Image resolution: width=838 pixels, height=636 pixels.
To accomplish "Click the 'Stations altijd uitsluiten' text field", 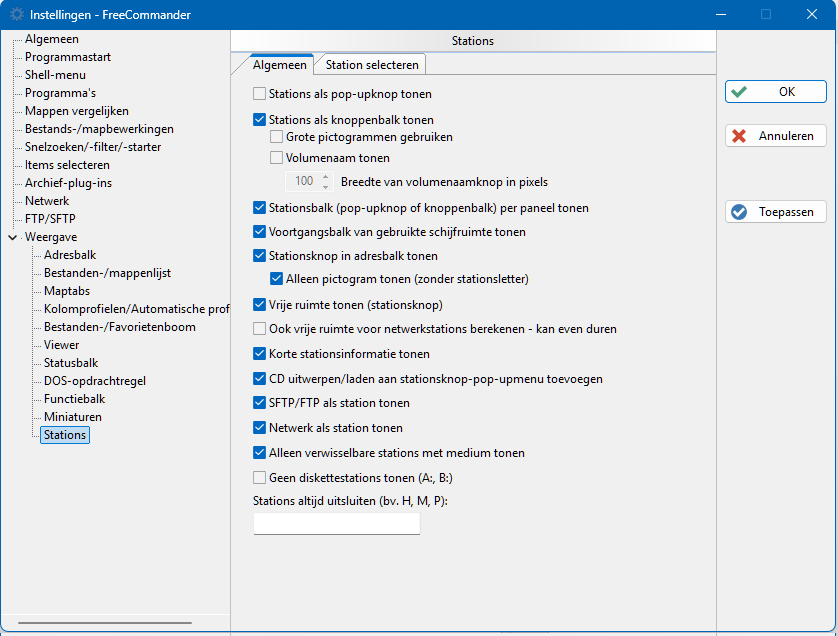I will (337, 524).
